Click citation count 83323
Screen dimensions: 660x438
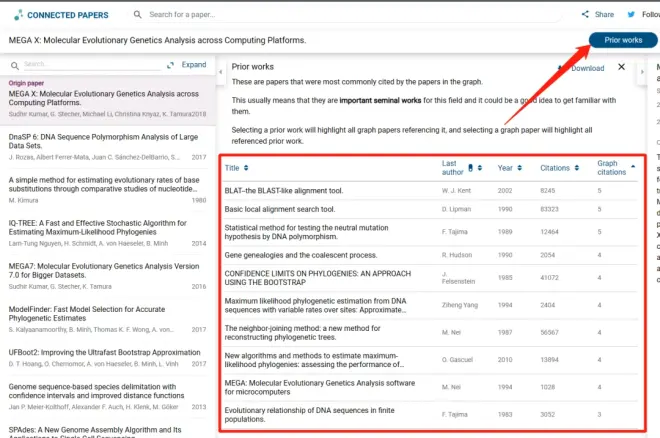(x=549, y=209)
